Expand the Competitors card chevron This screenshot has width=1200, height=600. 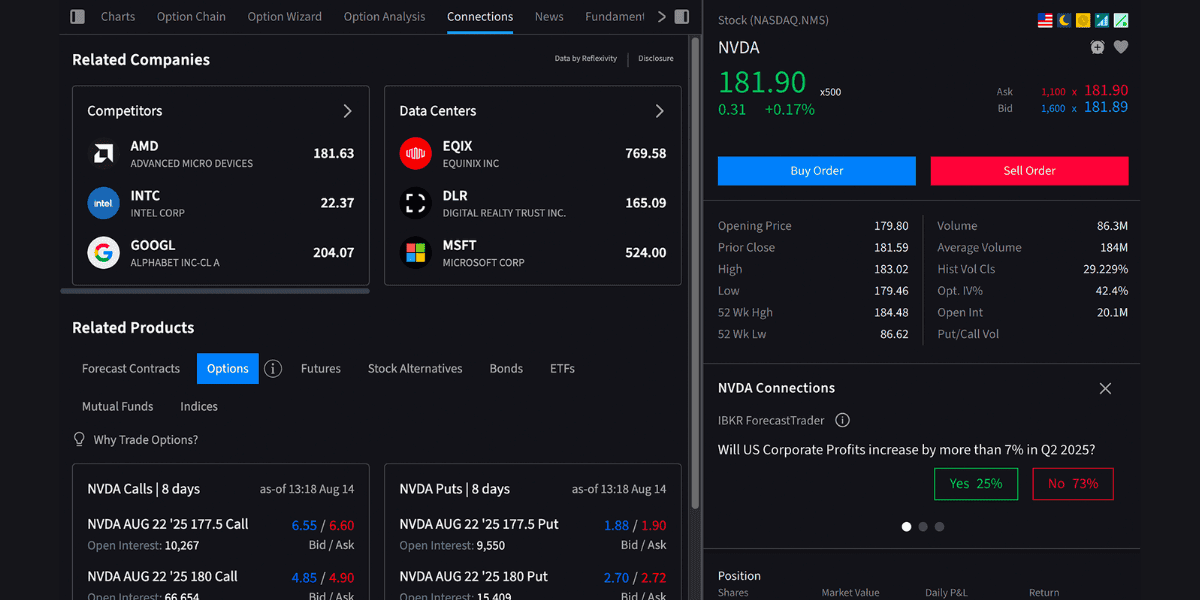click(x=347, y=111)
